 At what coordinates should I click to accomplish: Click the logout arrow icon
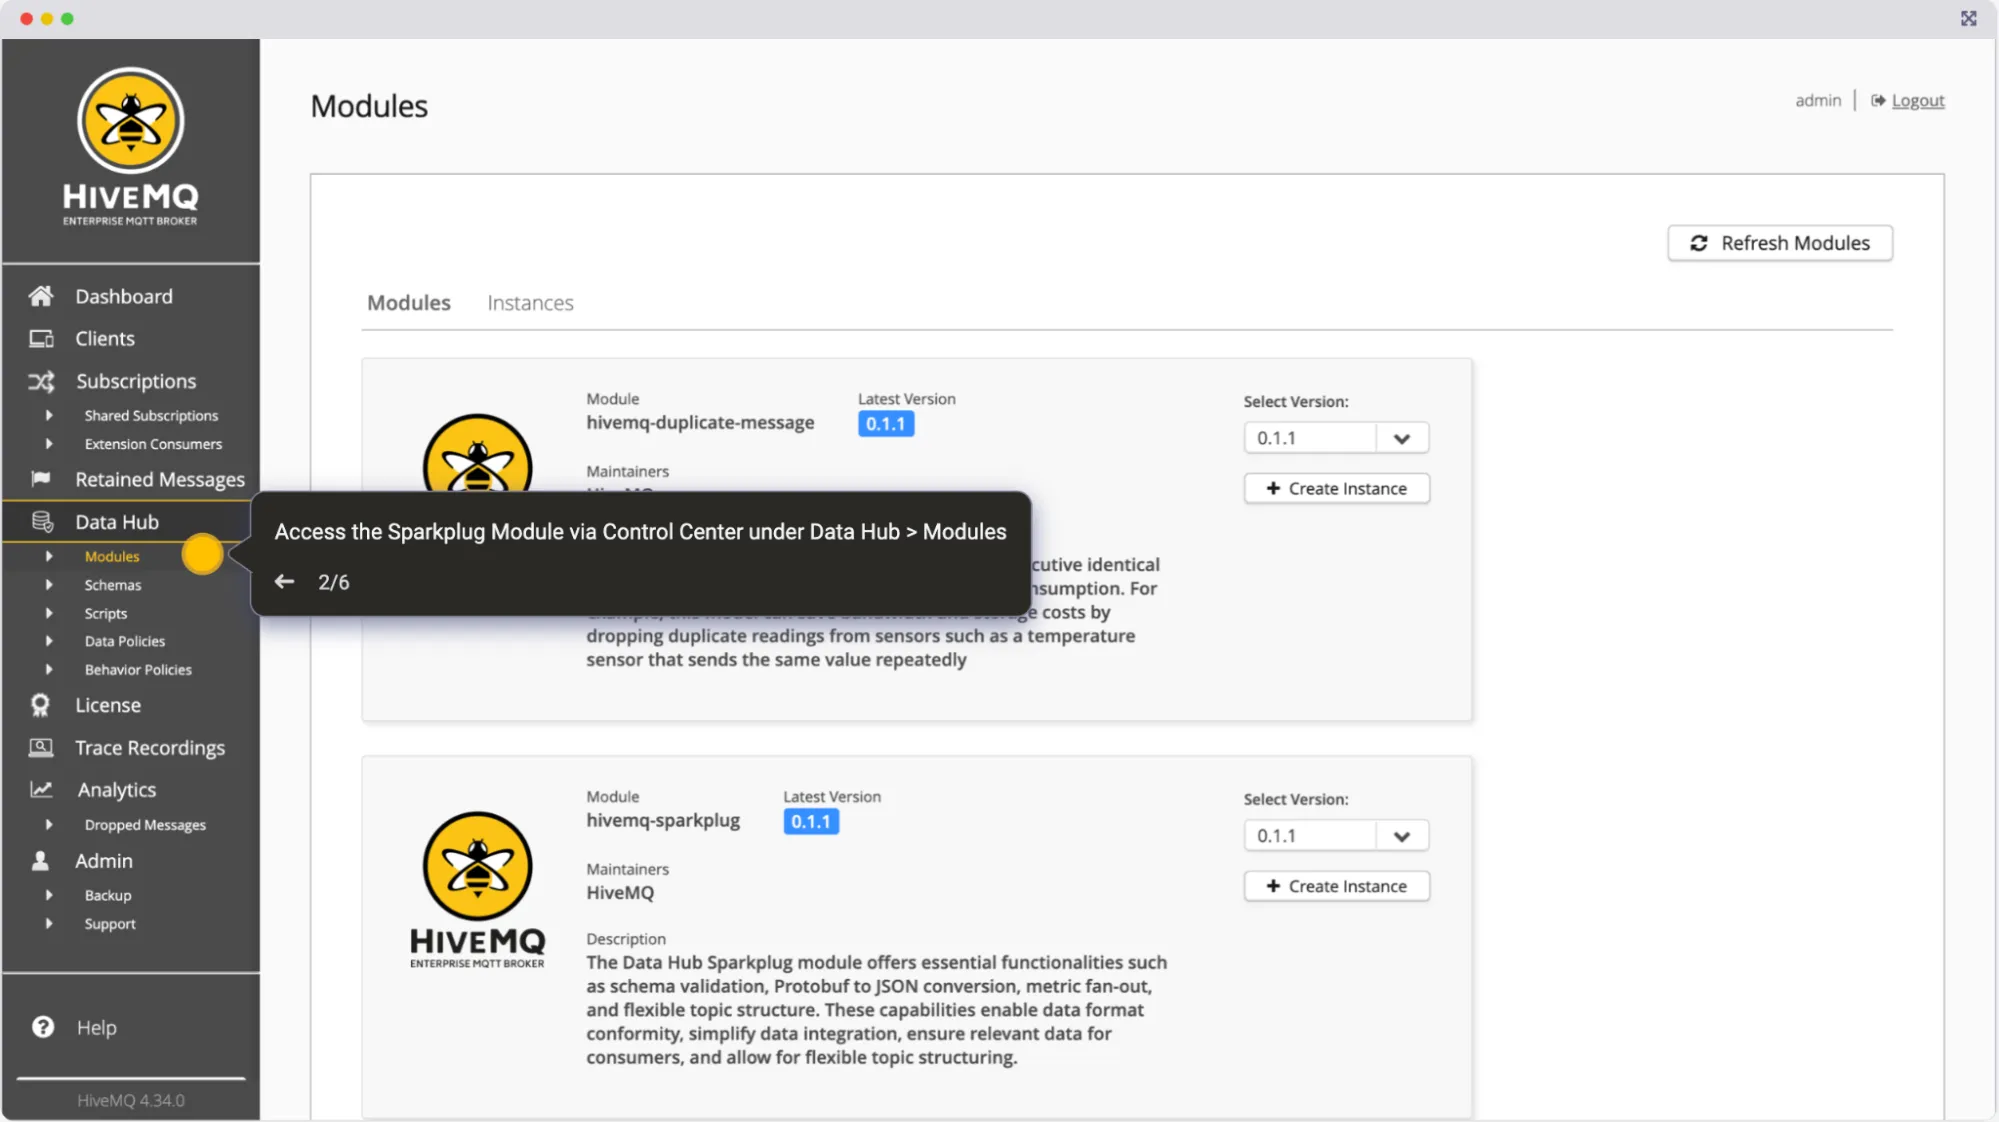pyautogui.click(x=1878, y=101)
